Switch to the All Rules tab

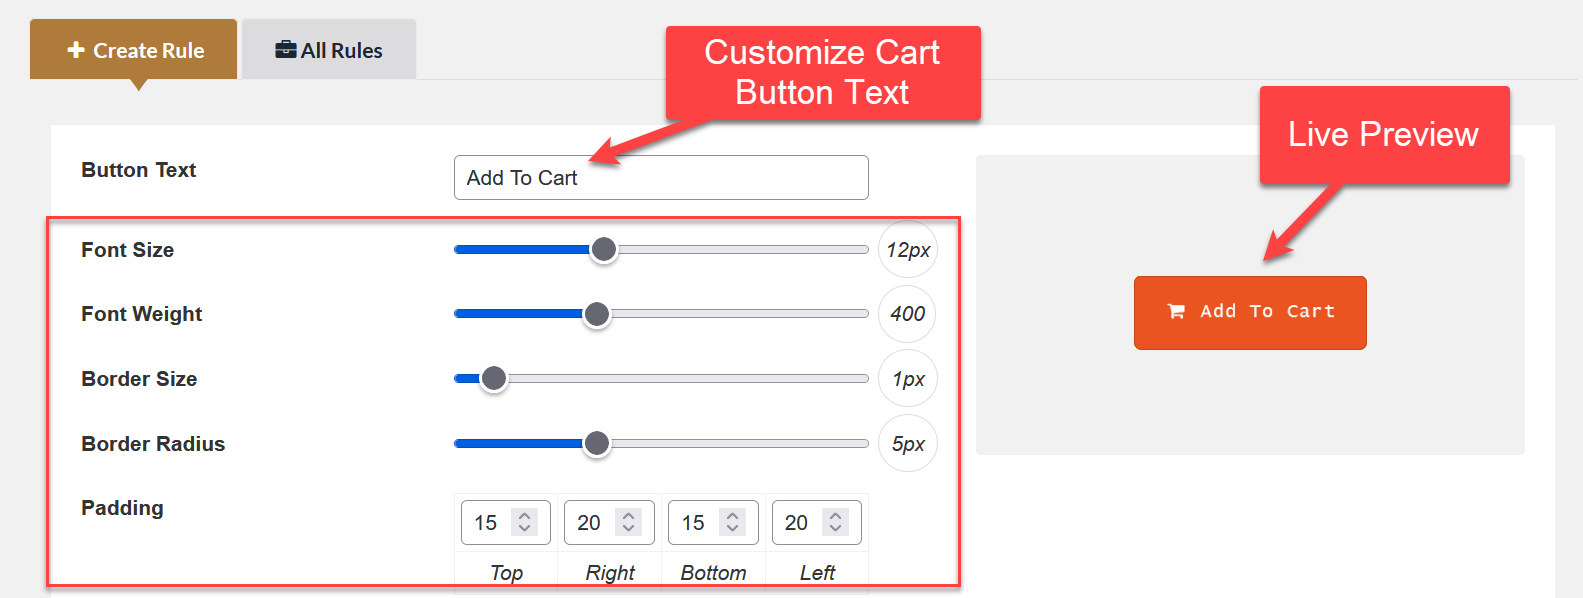click(x=329, y=48)
